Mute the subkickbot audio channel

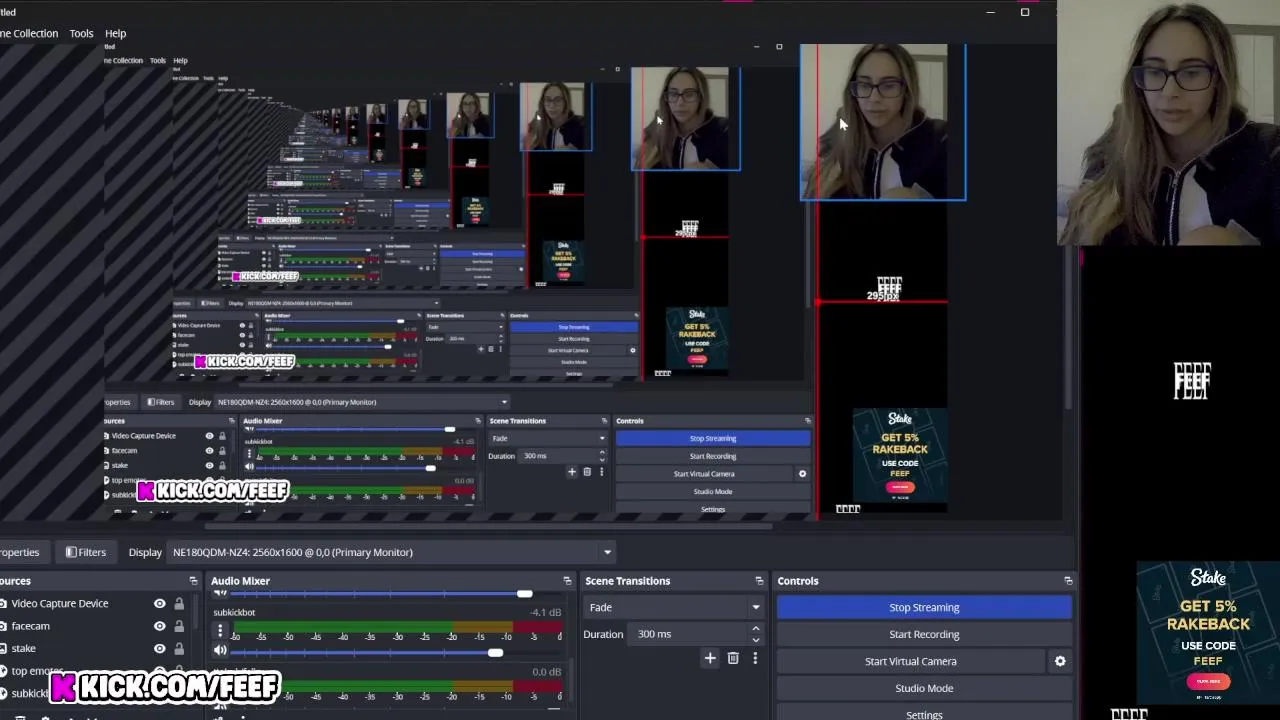(220, 651)
